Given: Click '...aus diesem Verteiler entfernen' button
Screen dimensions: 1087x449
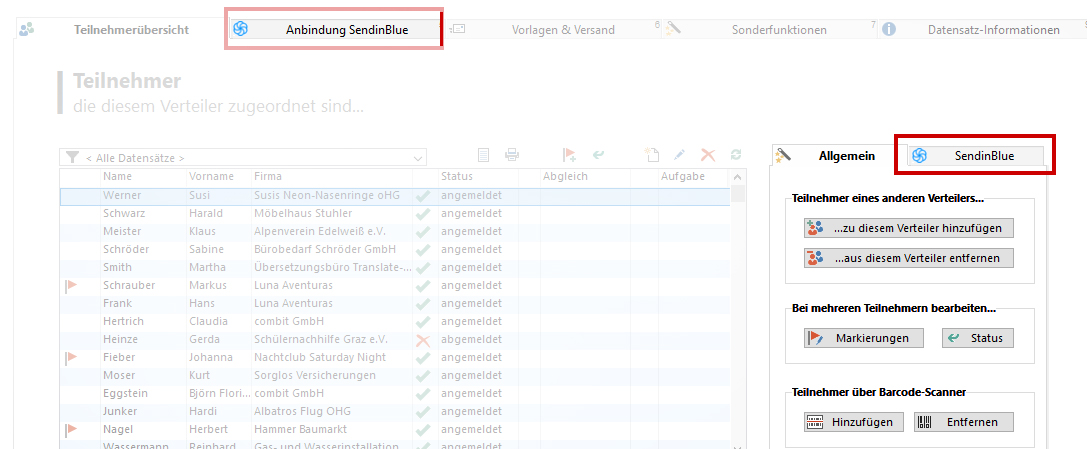Looking at the screenshot, I should 909,258.
